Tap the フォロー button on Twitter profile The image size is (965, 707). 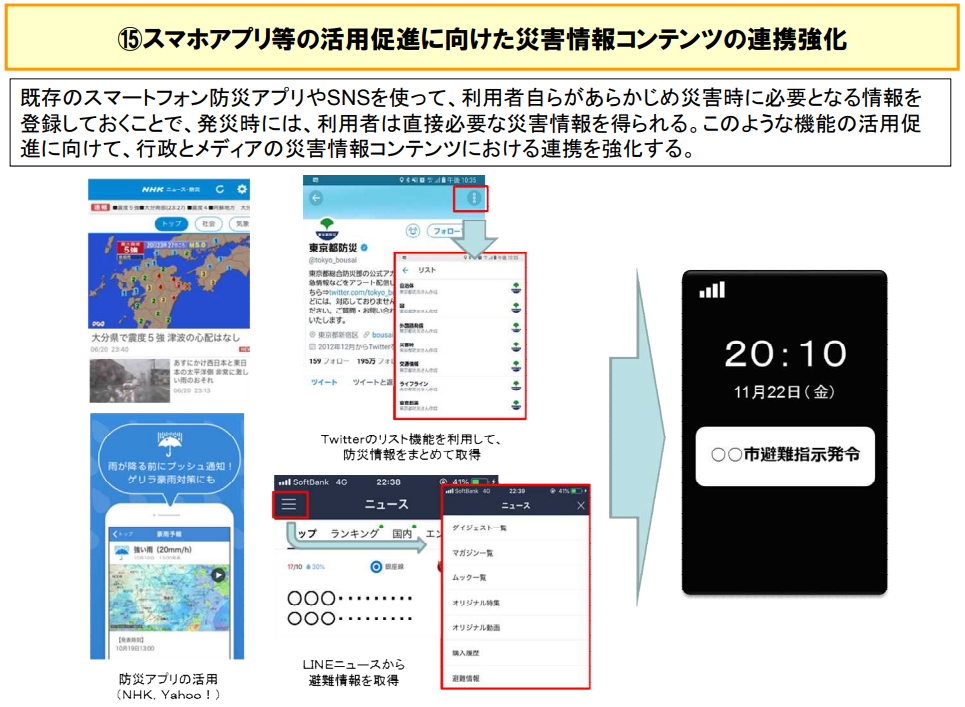tap(446, 231)
